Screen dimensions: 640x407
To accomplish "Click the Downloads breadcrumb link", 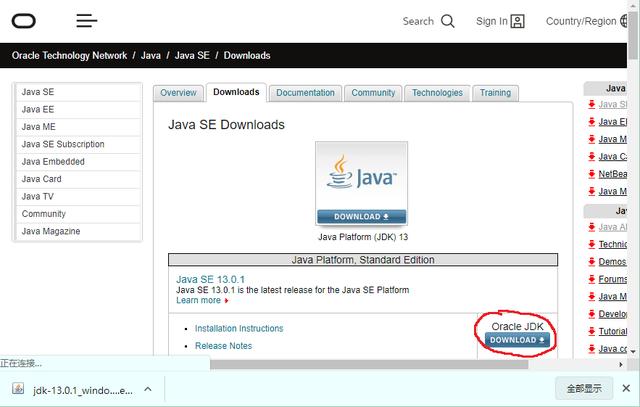I will pos(247,56).
